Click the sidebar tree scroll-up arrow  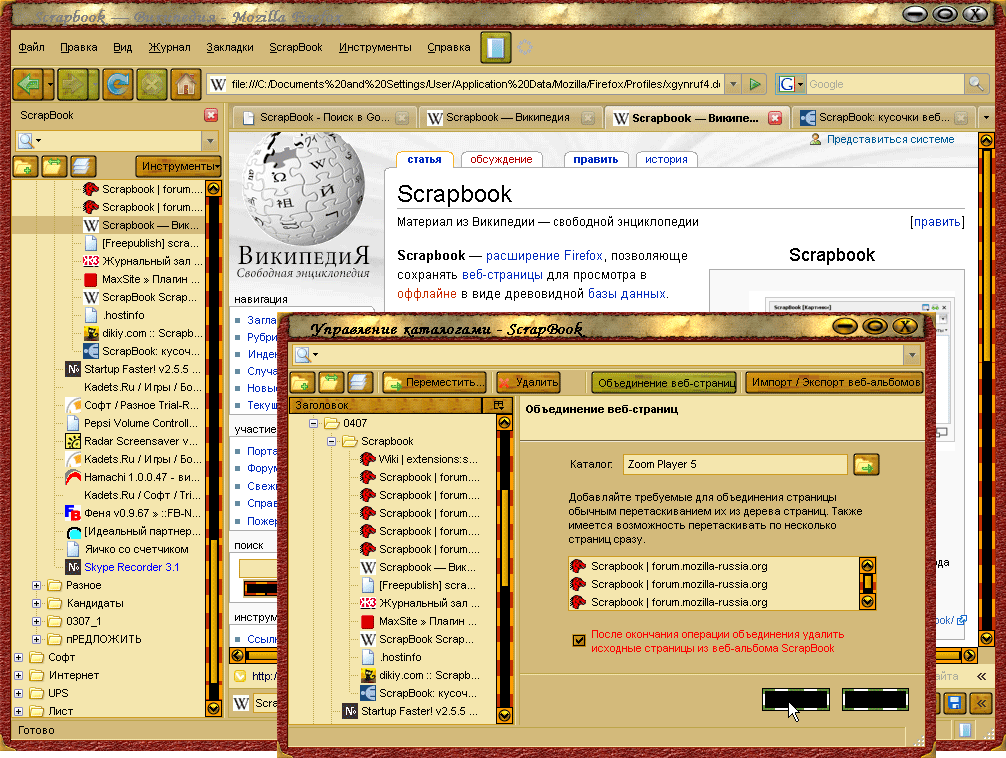coord(214,189)
